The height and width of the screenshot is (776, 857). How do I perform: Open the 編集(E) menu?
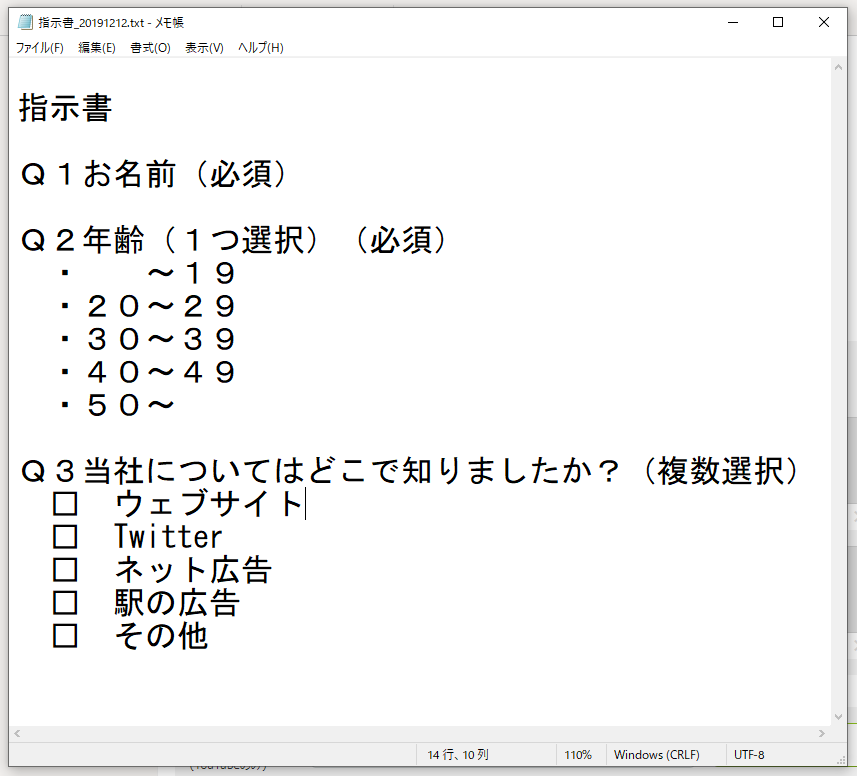(x=97, y=48)
